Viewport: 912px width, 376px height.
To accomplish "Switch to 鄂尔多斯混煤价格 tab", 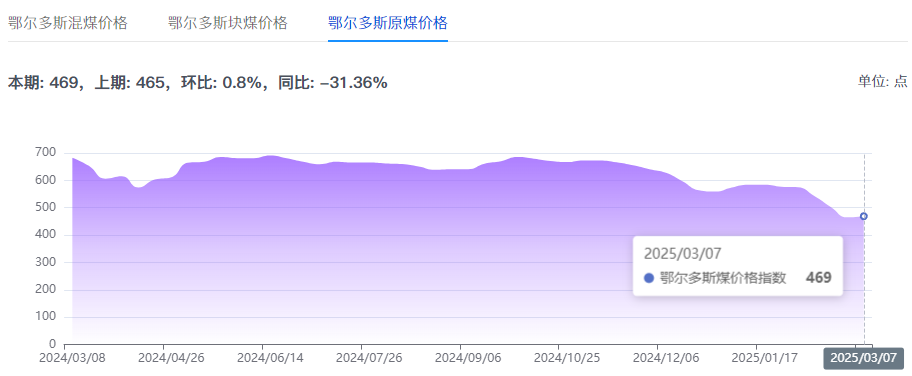I will coord(67,23).
